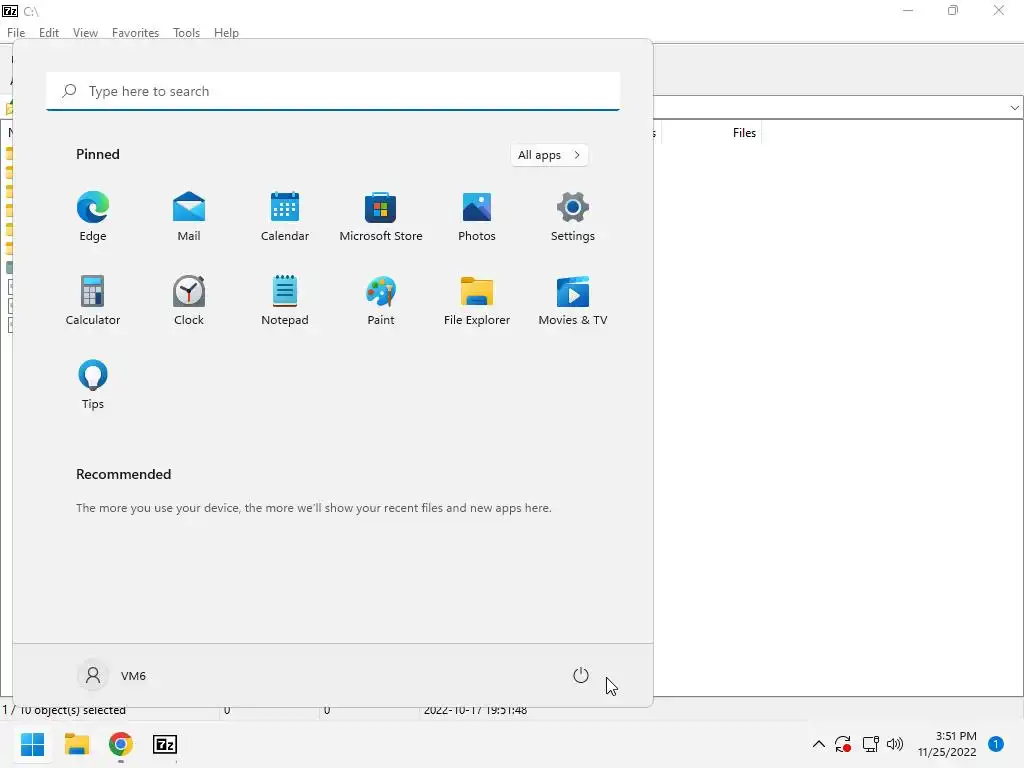Open Settings from pinned apps
Viewport: 1024px width, 768px height.
point(573,217)
